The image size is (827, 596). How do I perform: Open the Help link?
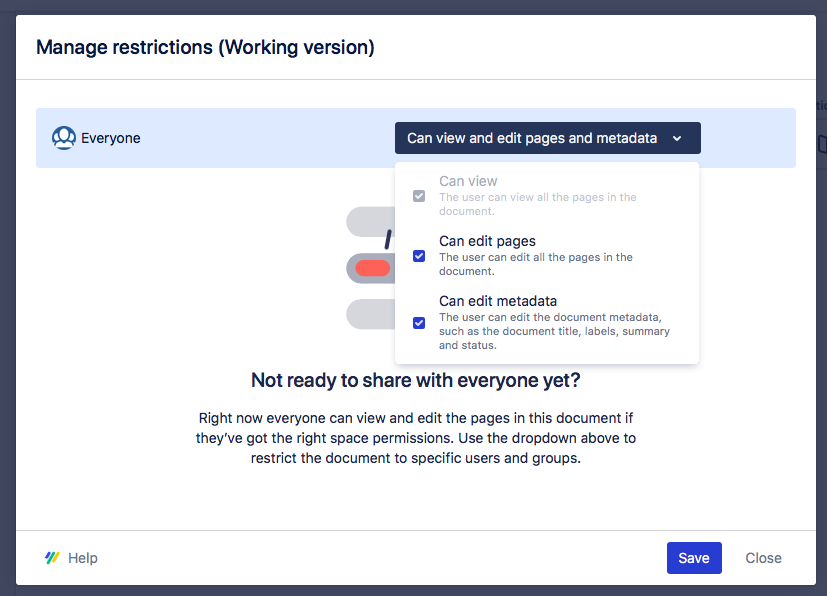[82, 557]
